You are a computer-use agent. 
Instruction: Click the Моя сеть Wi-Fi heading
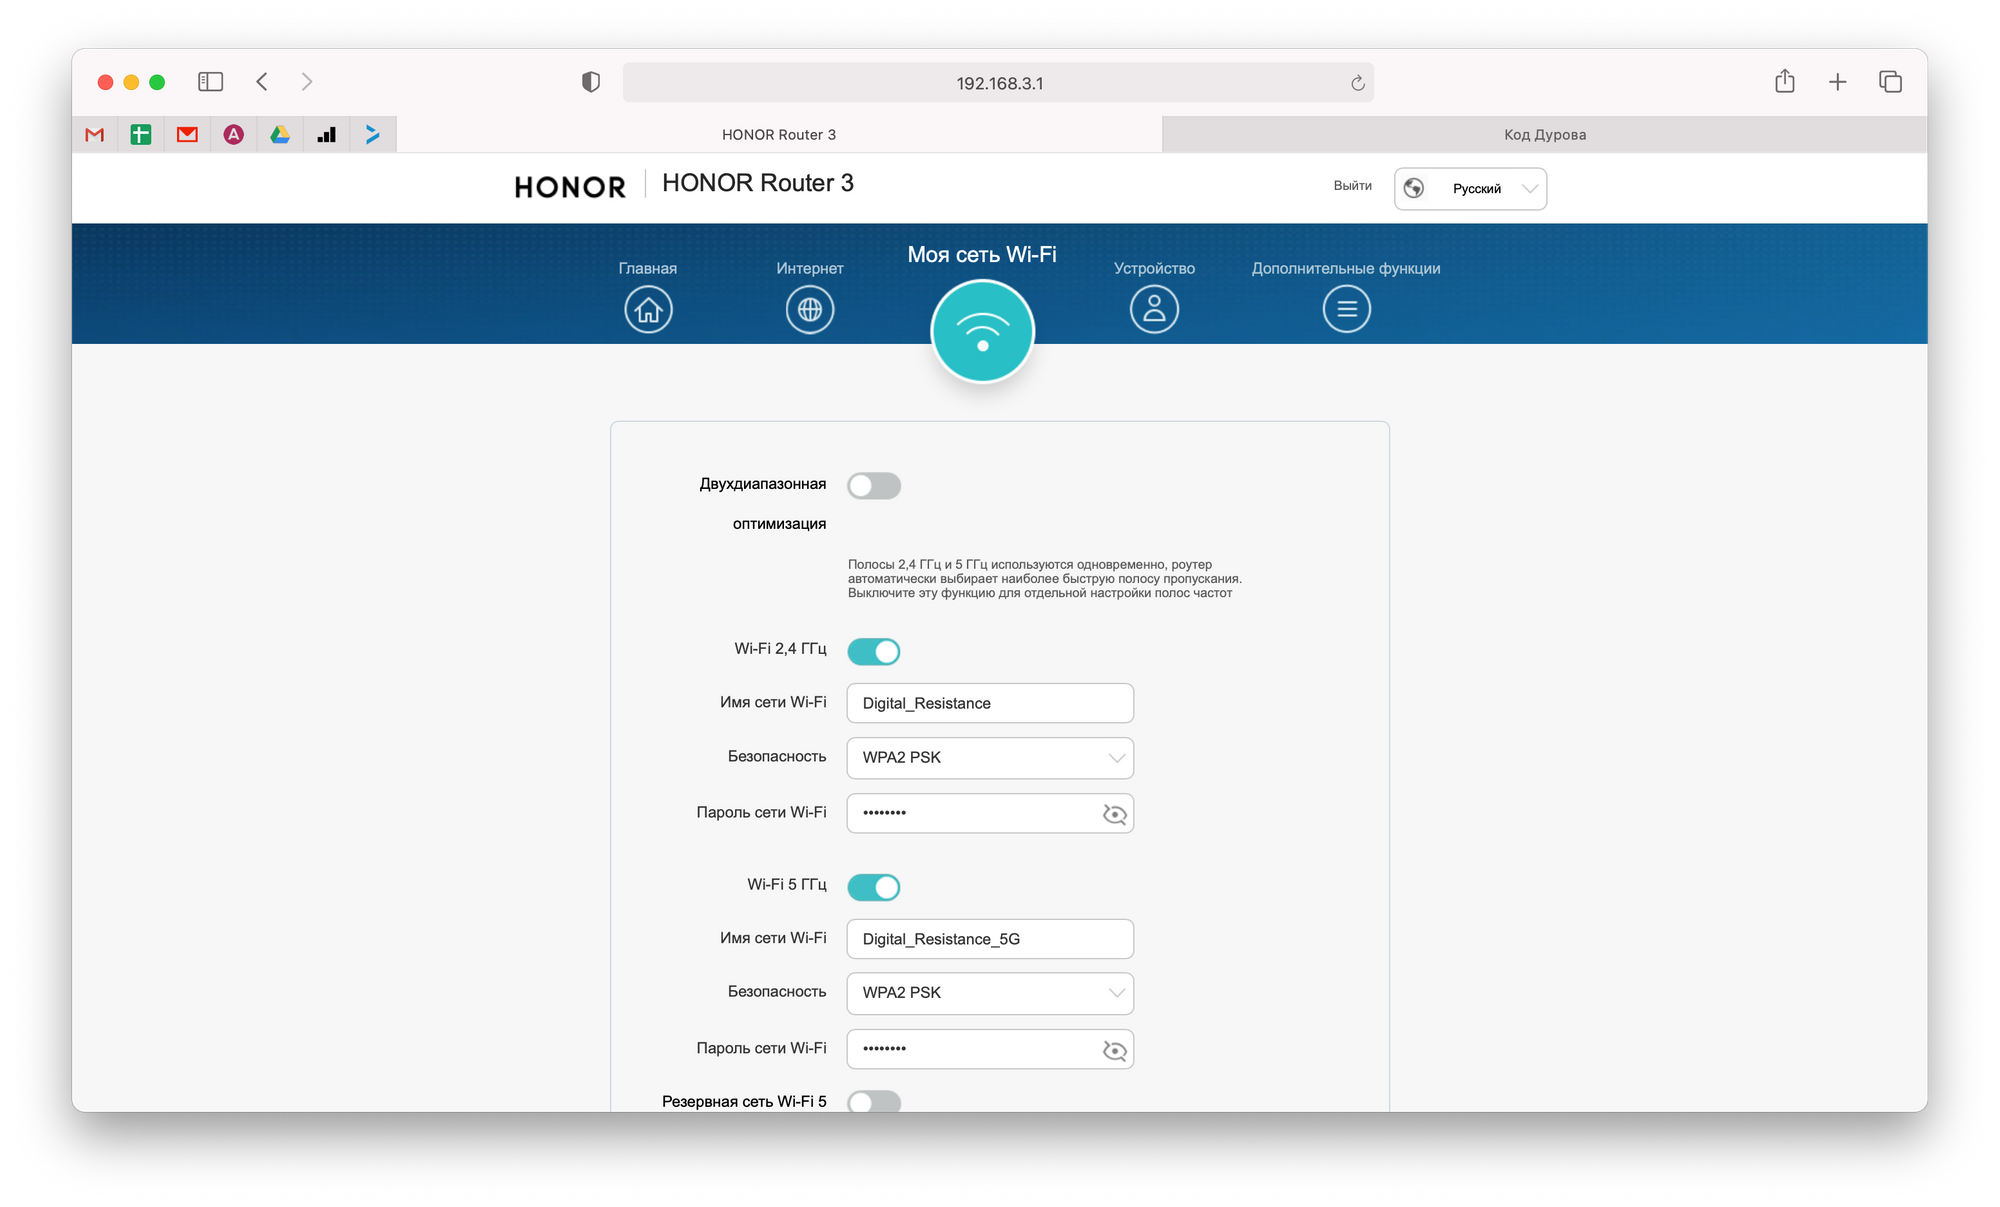pos(982,254)
